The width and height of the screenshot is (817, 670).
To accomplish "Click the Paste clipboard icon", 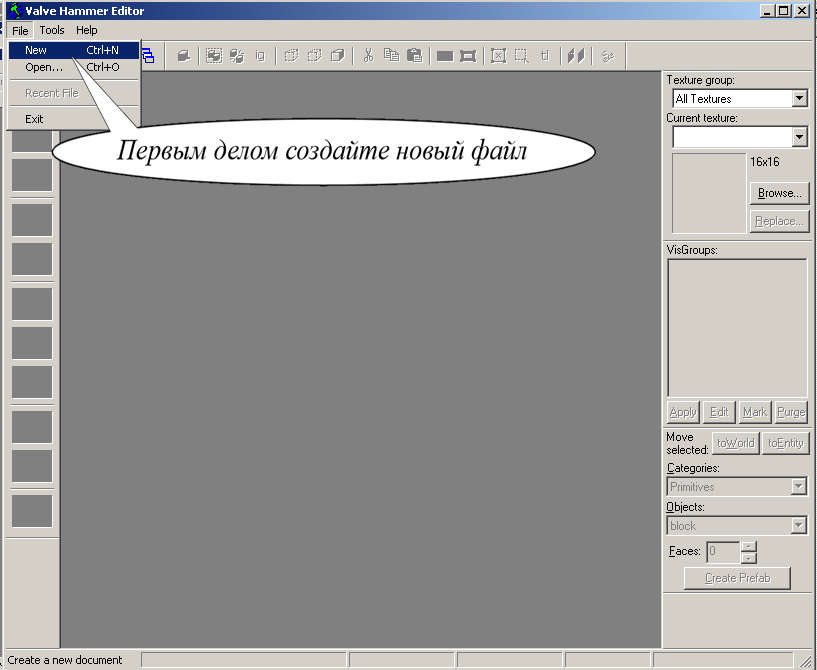I will (x=414, y=55).
